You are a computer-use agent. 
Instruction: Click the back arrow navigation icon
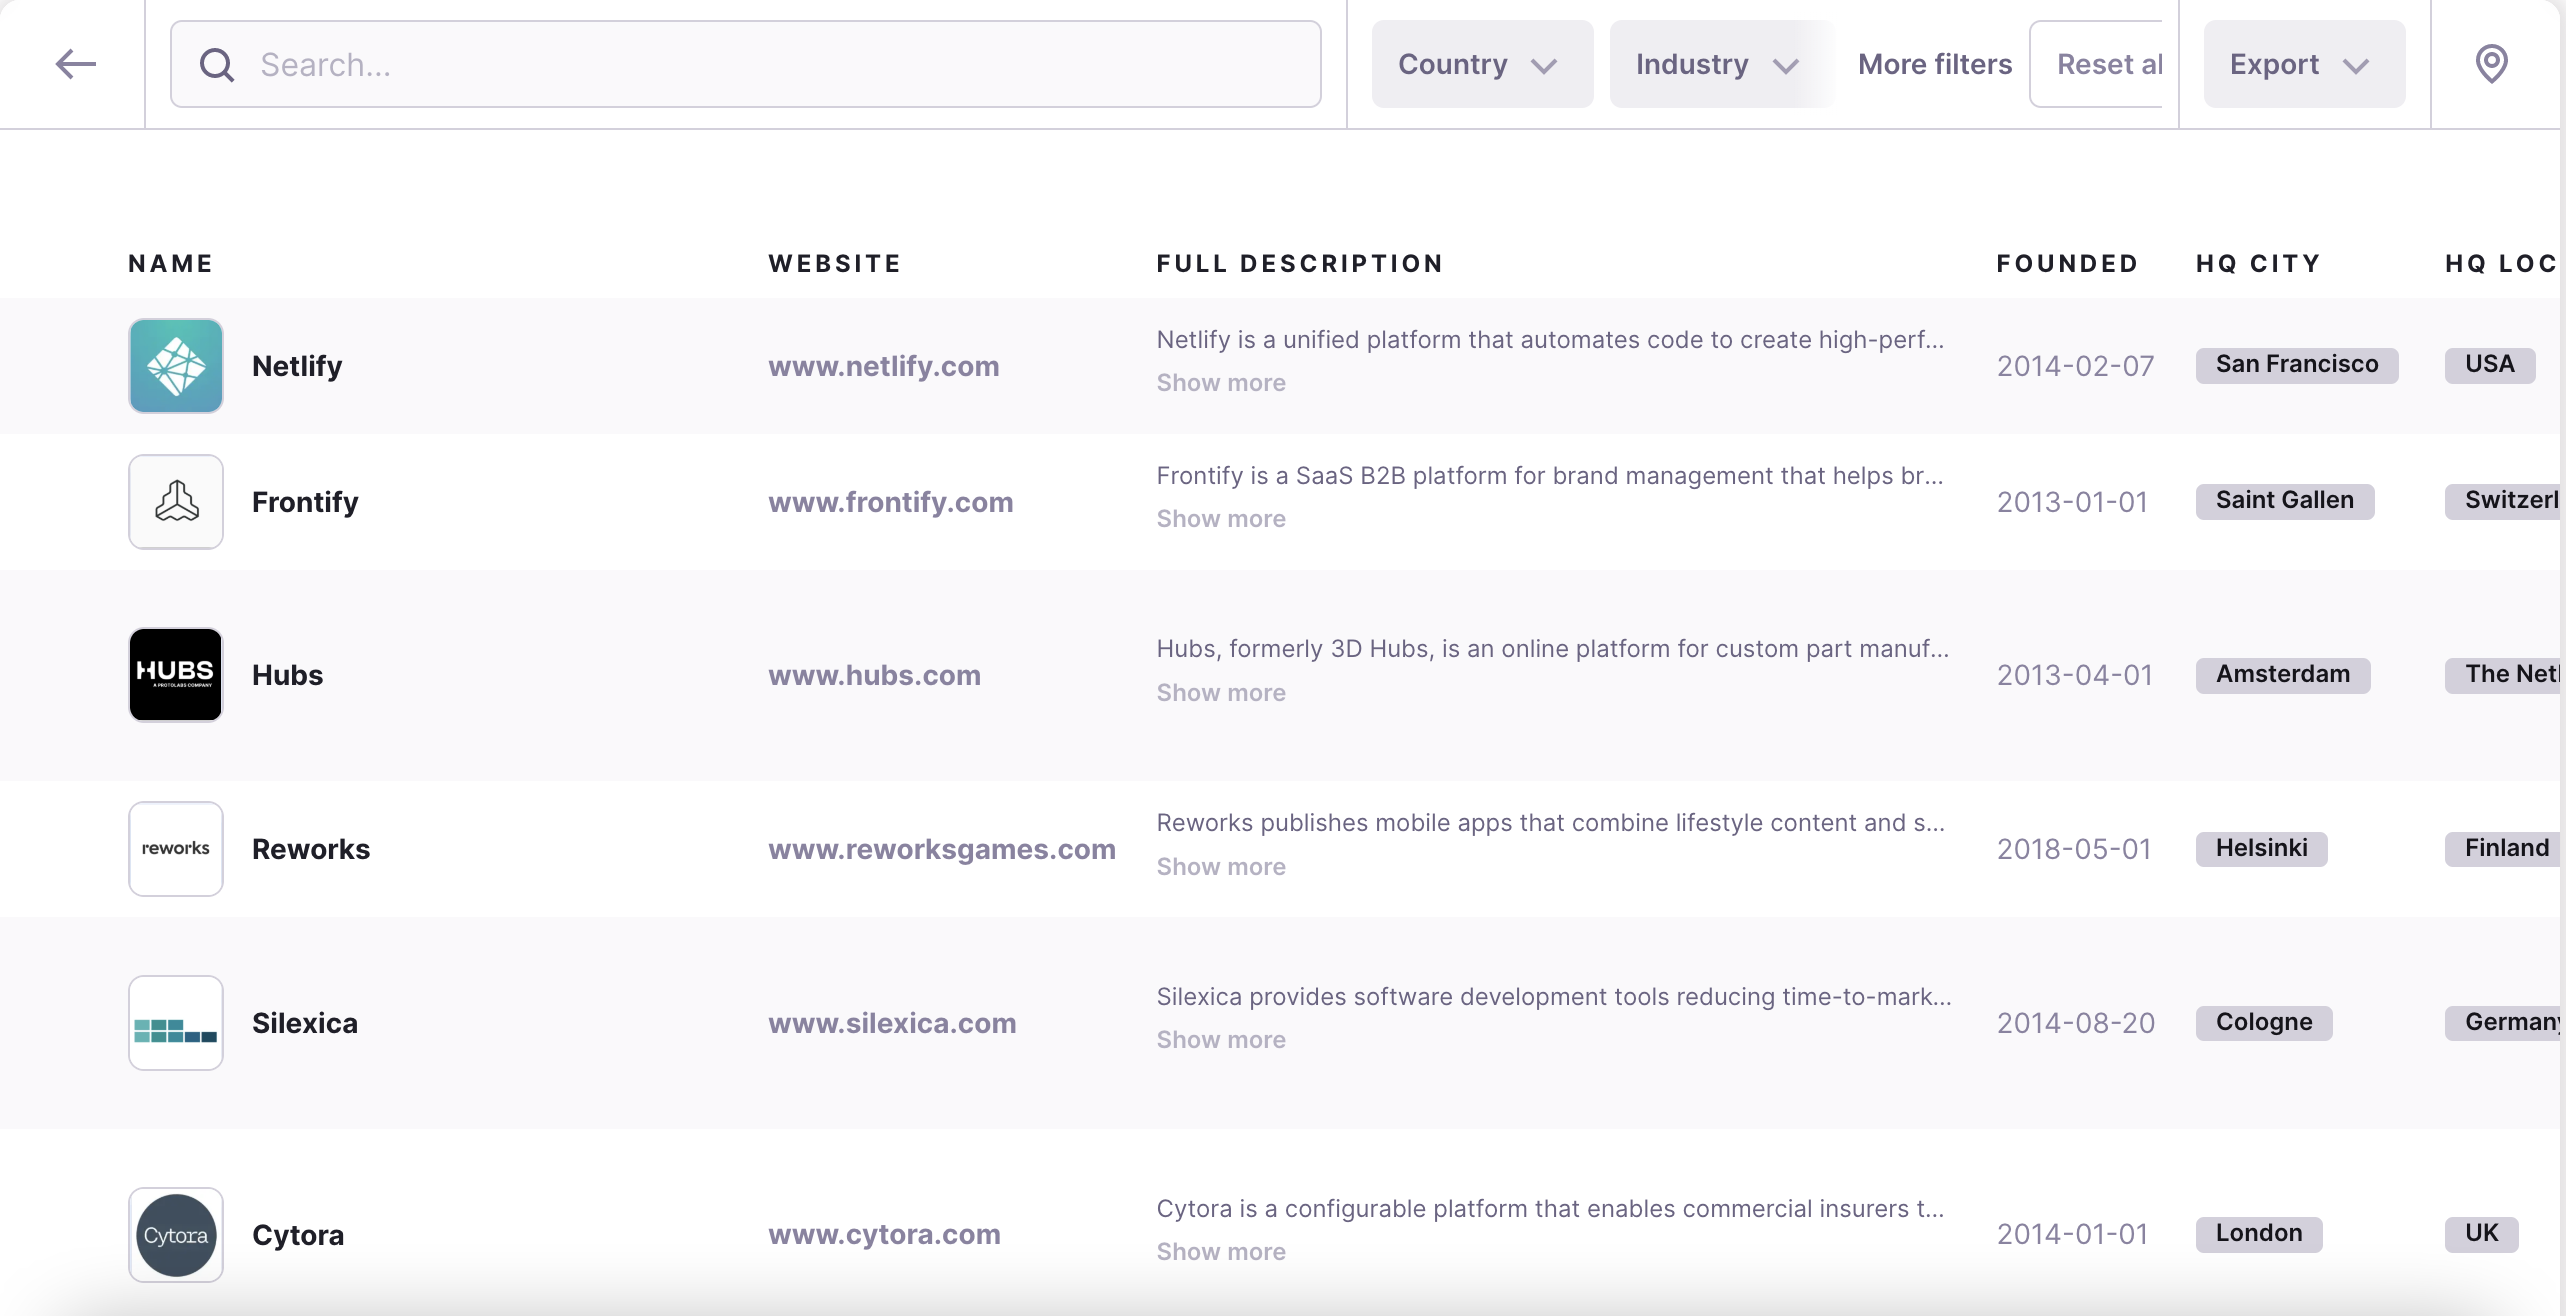[74, 62]
